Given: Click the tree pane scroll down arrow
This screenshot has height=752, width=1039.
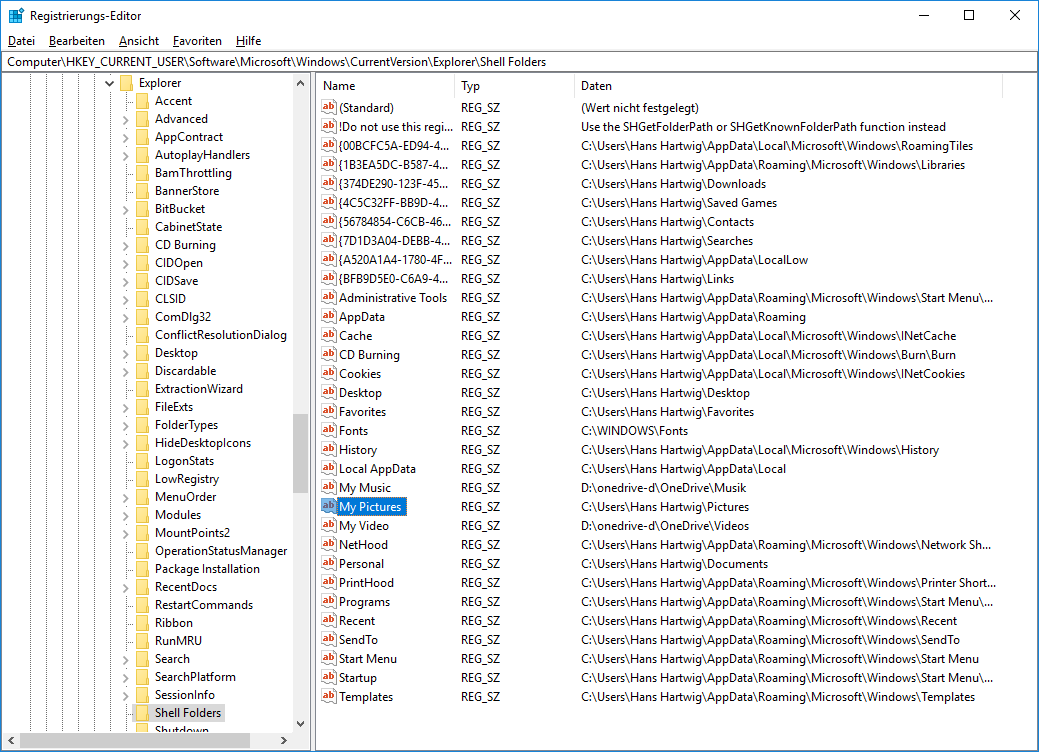Looking at the screenshot, I should tap(300, 724).
